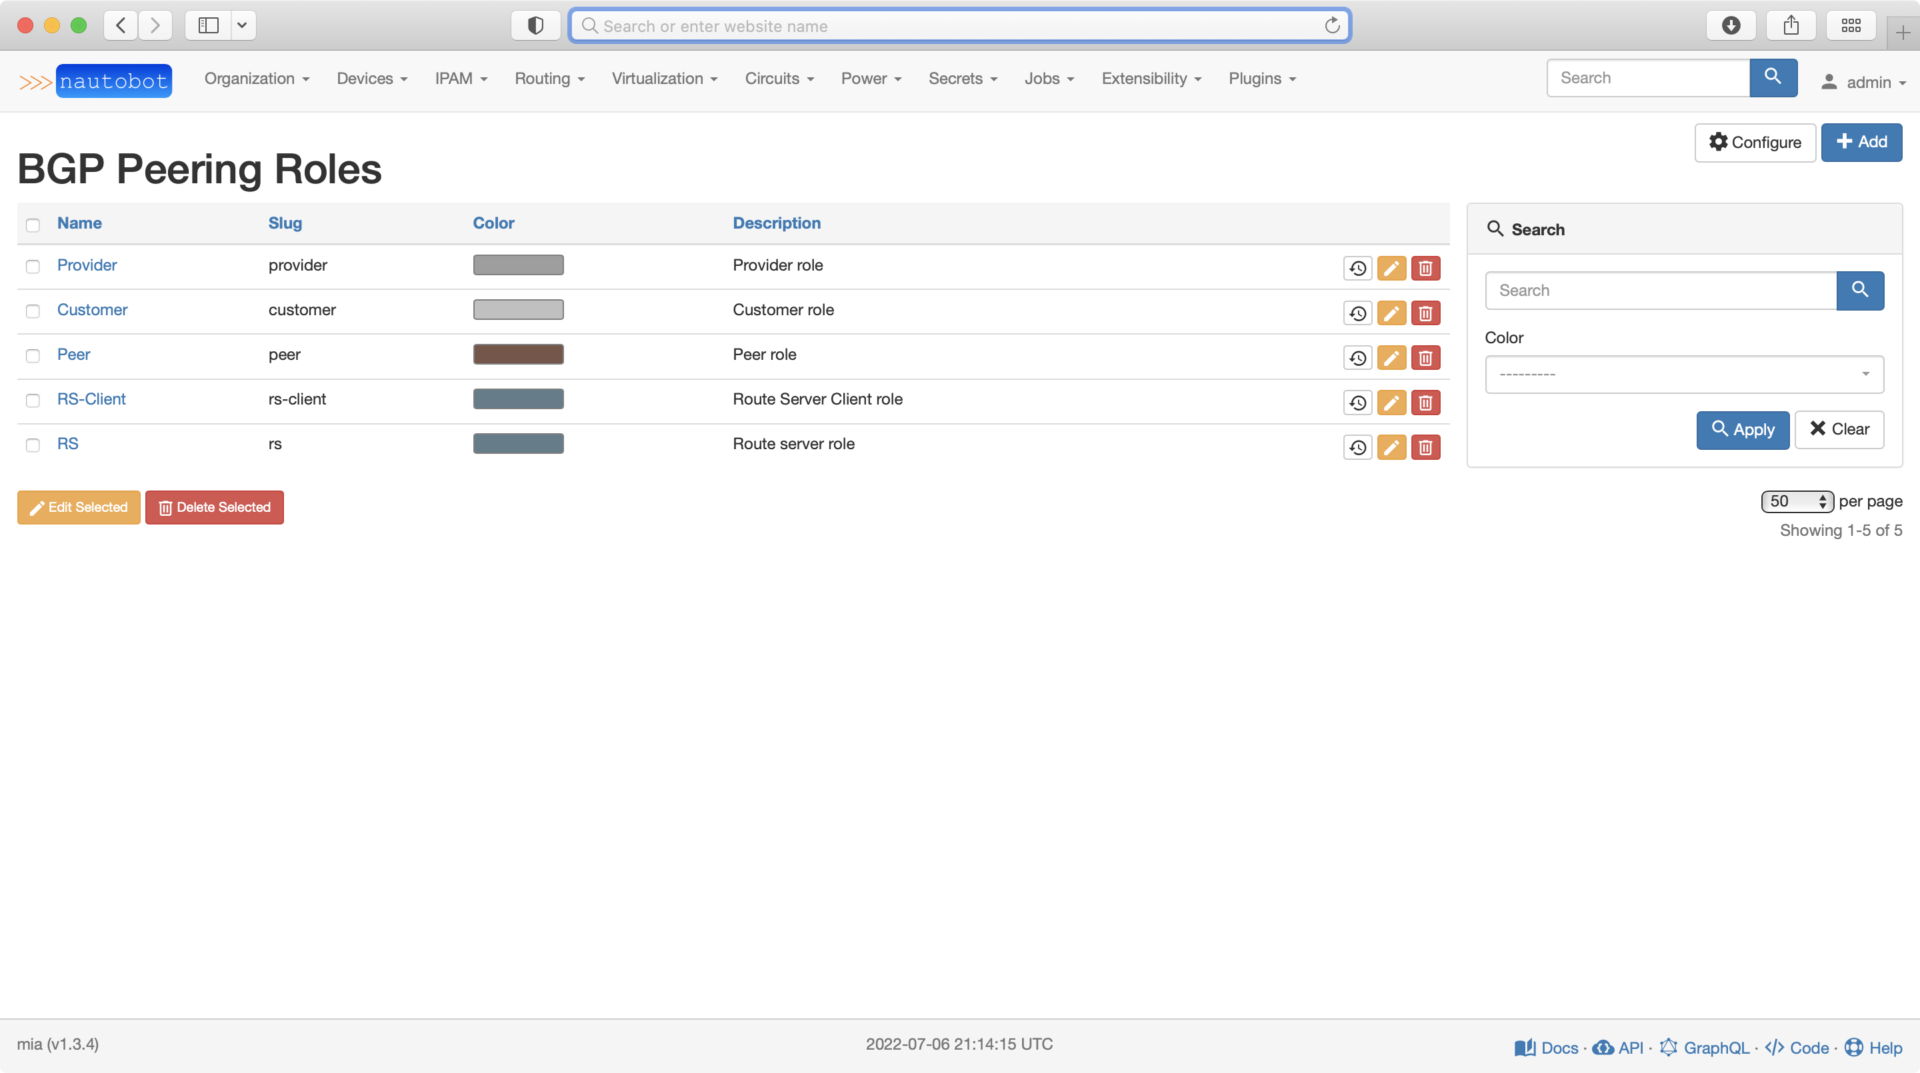
Task: Toggle the select-all checkbox in header
Action: tap(33, 225)
